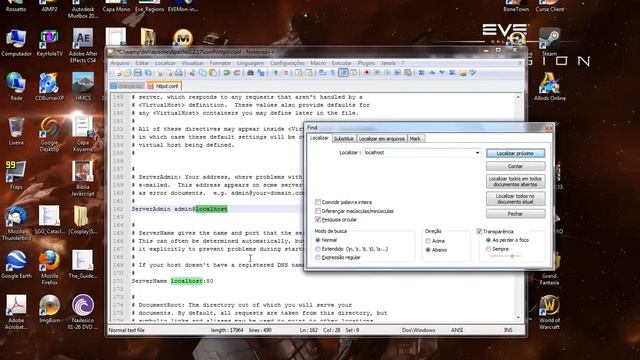Click Localizar todos no documento atual
Screen dimensions: 640x360
pyautogui.click(x=515, y=199)
